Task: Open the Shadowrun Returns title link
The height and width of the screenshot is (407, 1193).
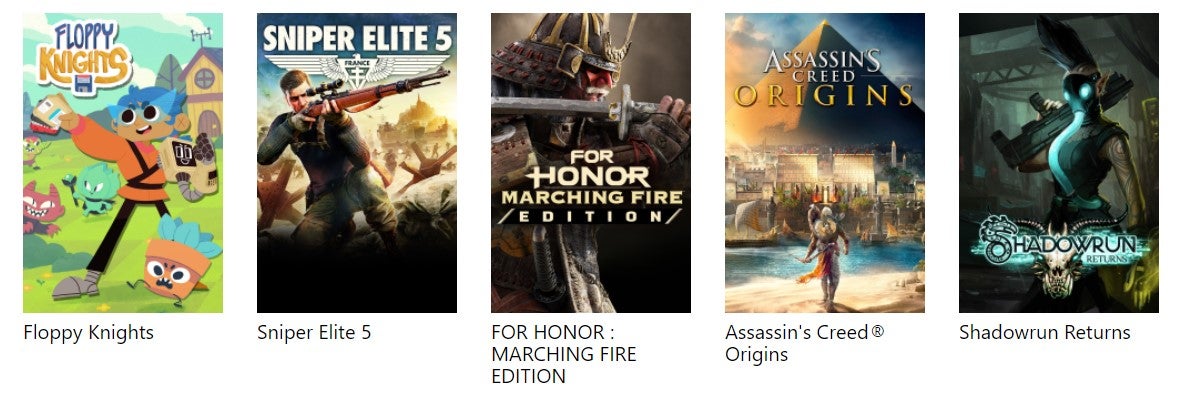Action: coord(1045,333)
